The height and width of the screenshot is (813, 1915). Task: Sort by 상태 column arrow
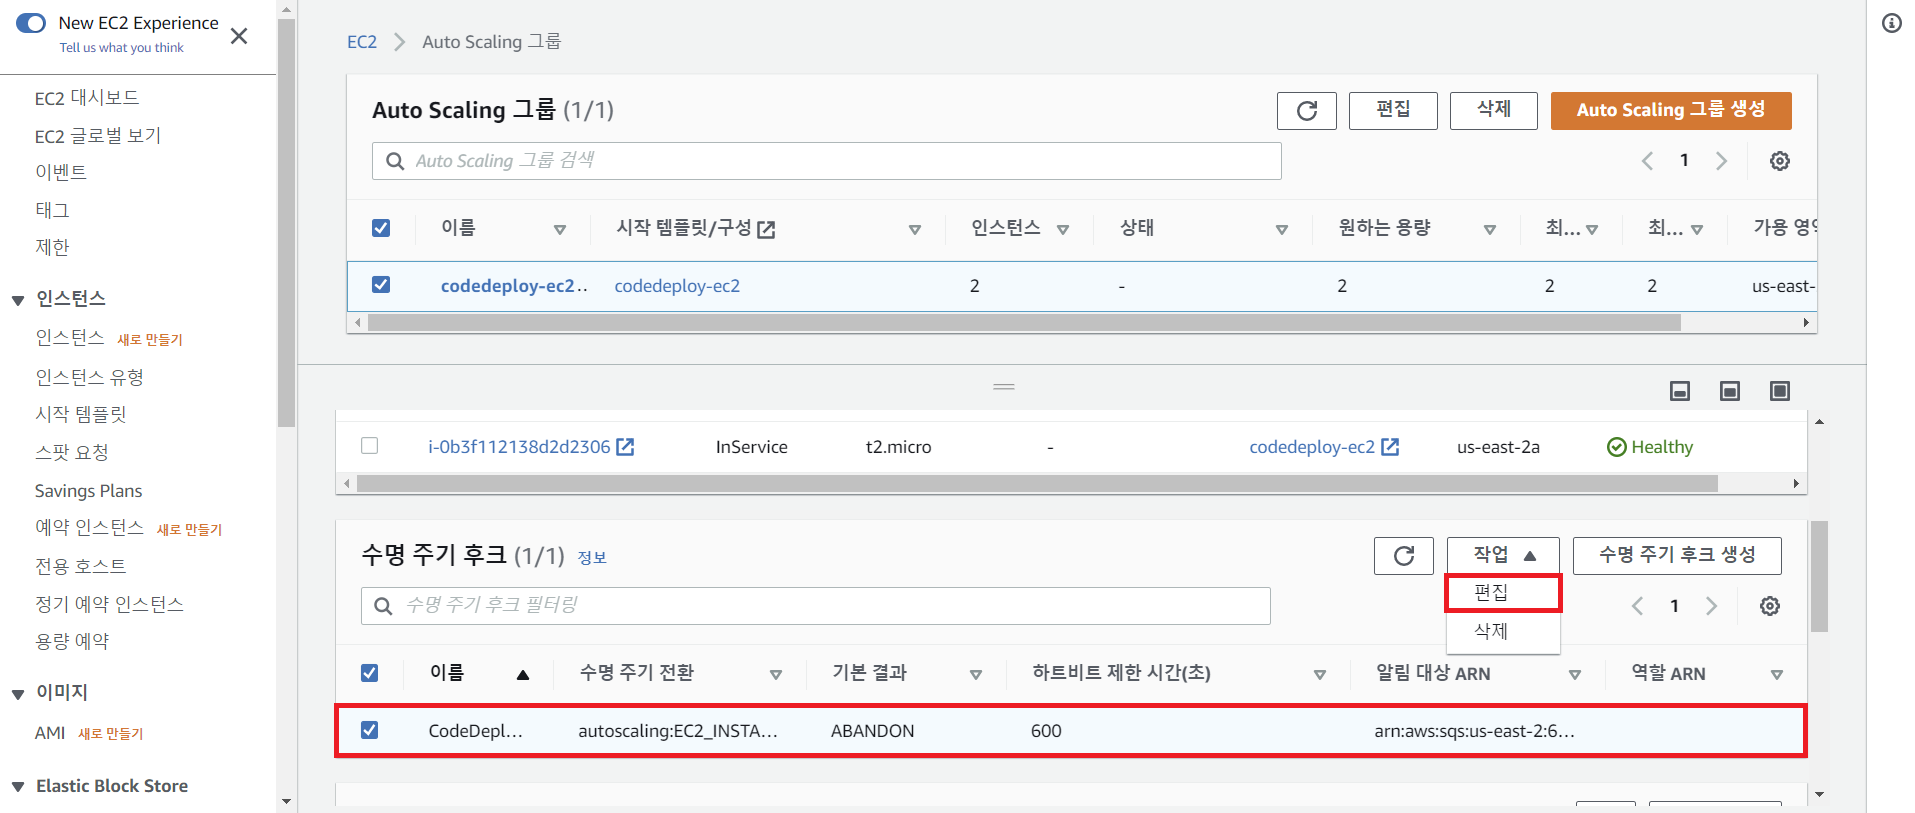[x=1282, y=230]
